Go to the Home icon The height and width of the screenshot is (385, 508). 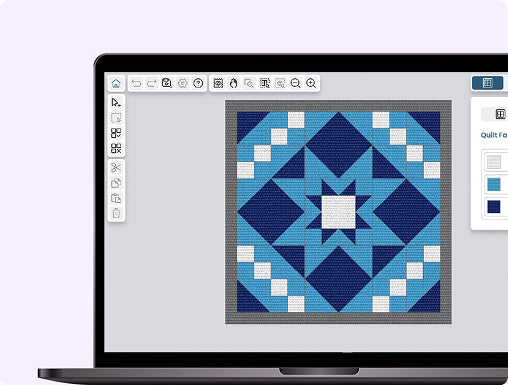tap(116, 83)
